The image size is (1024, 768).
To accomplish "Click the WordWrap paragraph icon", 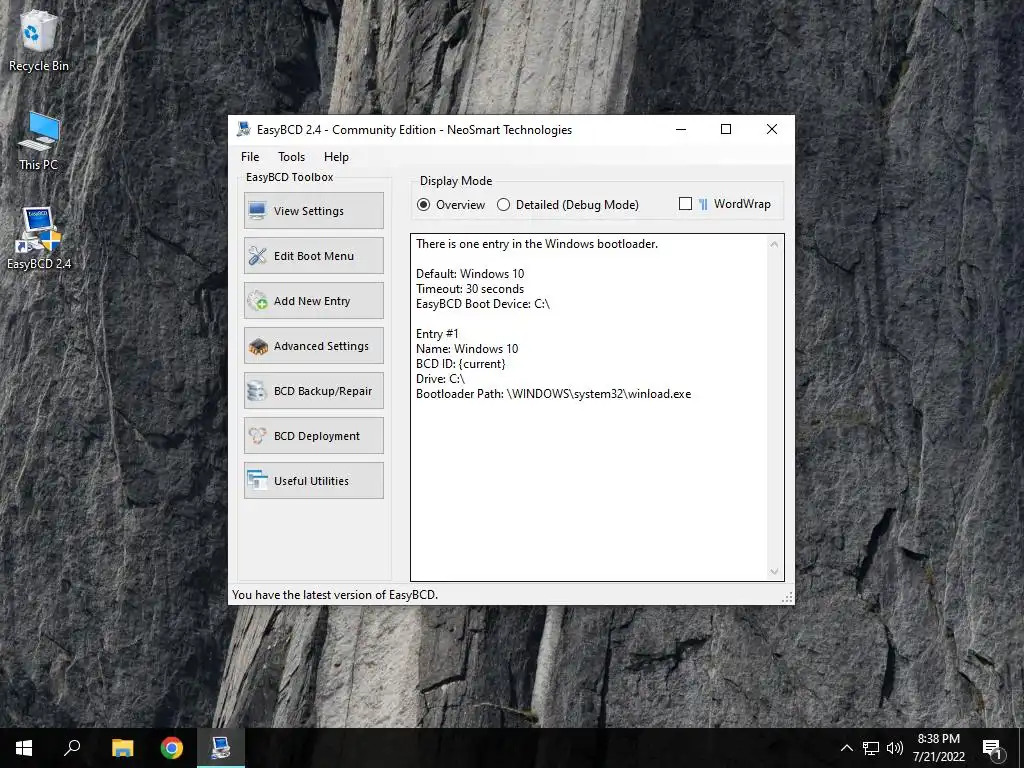I will [703, 204].
